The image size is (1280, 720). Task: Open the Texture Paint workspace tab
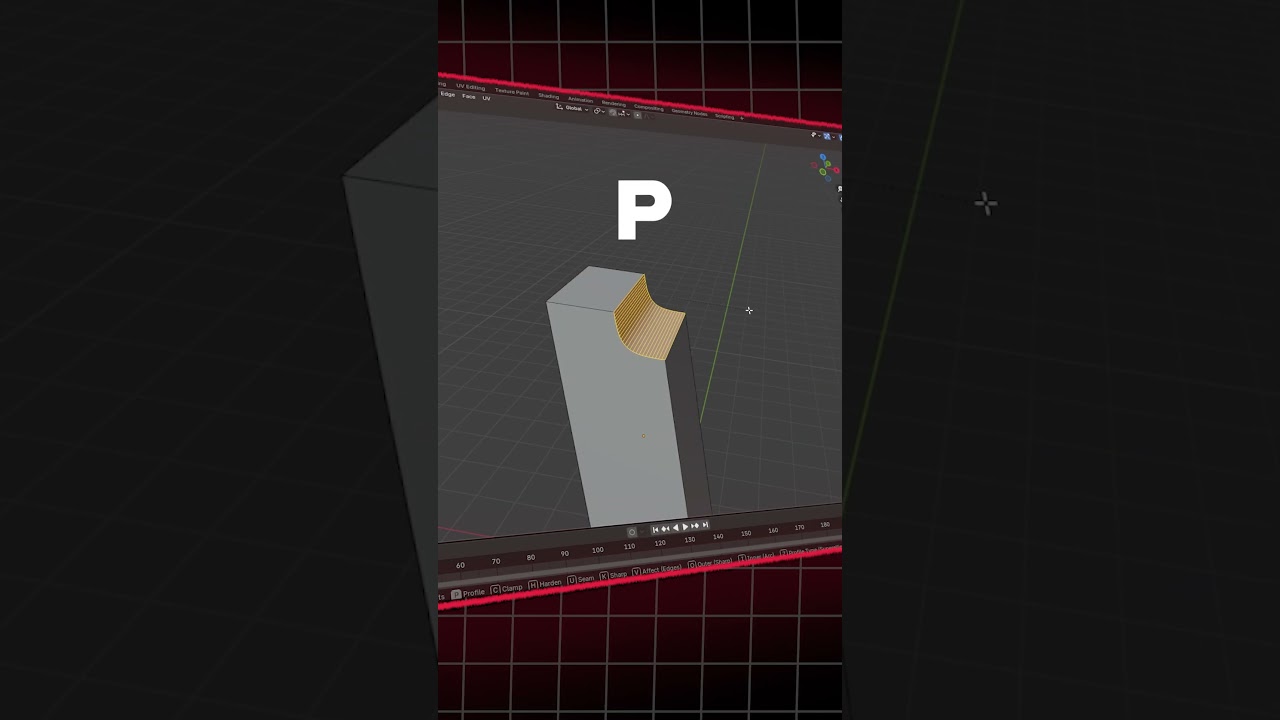pyautogui.click(x=512, y=92)
